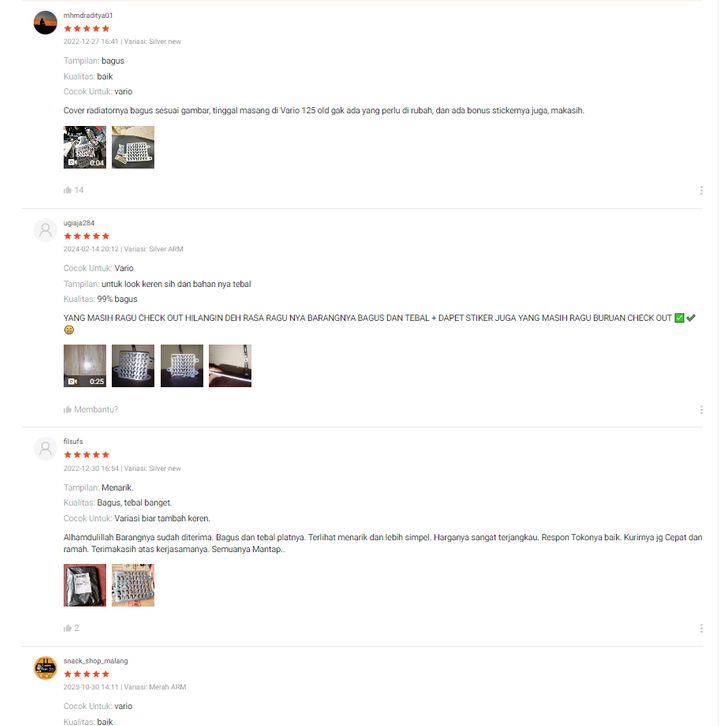Open radiator cover photo in mhmdraditya01's review
Image resolution: width=726 pixels, height=726 pixels.
click(133, 147)
